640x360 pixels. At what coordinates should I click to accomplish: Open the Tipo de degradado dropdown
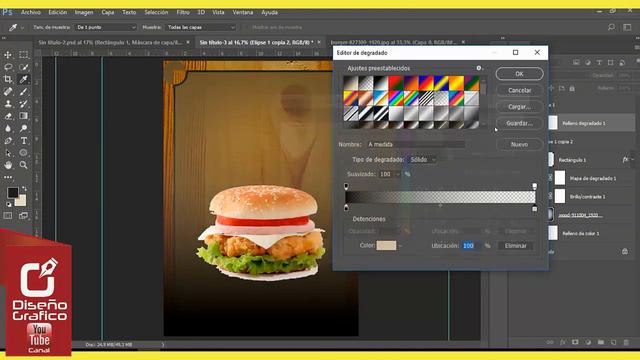[422, 160]
